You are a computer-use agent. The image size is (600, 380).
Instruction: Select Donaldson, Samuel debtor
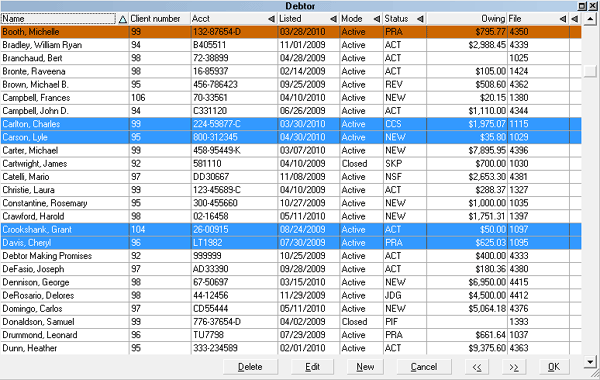291,322
